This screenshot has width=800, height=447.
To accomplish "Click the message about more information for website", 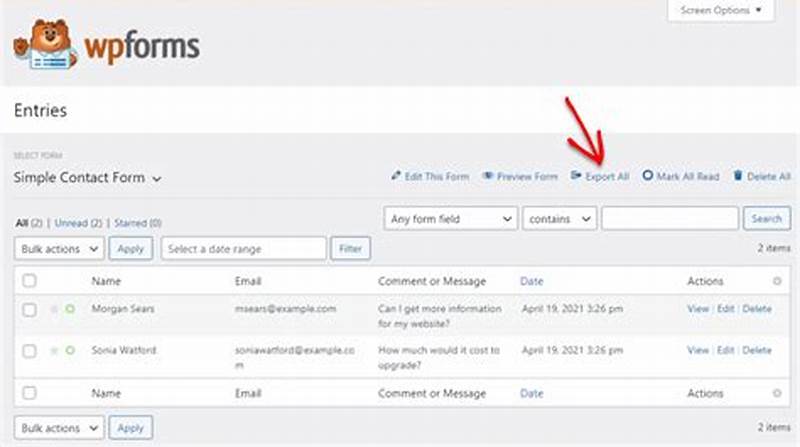I will pos(440,316).
